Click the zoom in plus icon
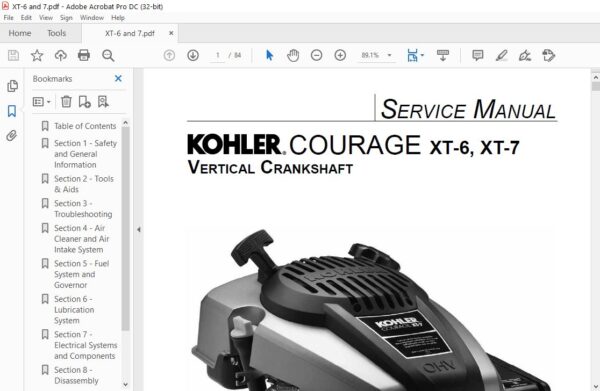This screenshot has width=600, height=391. pos(340,55)
